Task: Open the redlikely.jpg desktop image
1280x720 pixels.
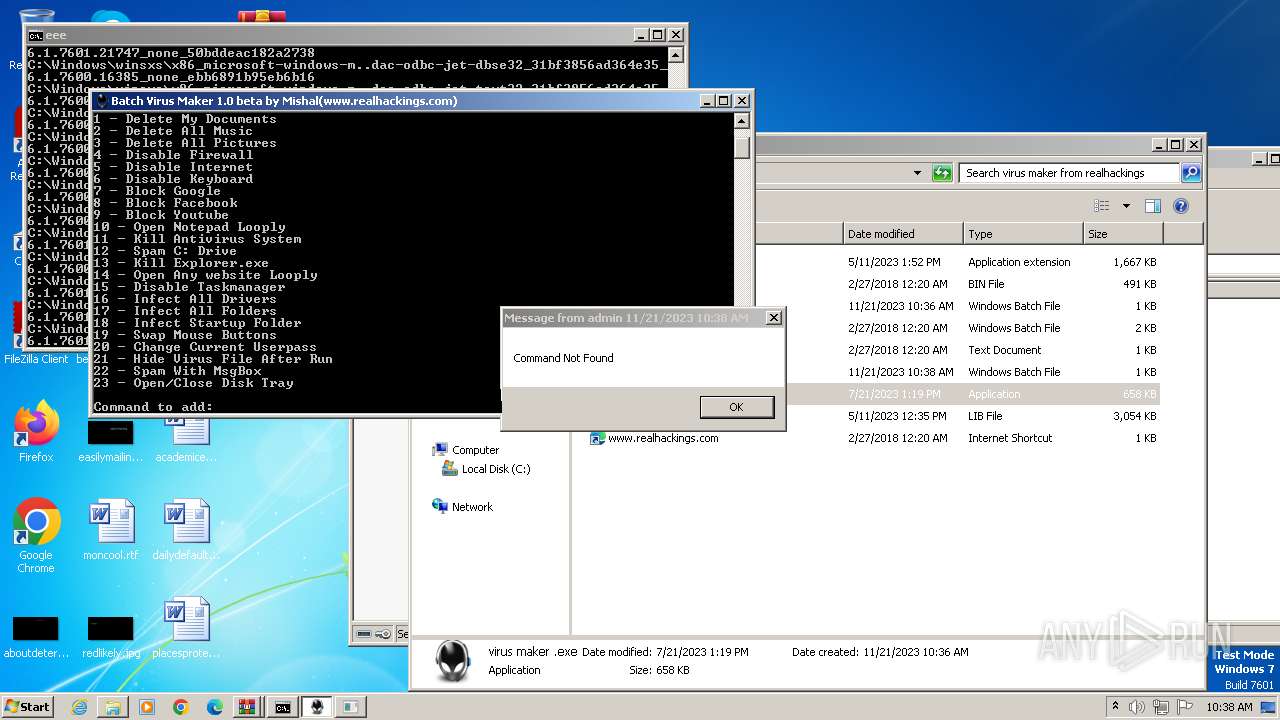Action: pos(111,636)
